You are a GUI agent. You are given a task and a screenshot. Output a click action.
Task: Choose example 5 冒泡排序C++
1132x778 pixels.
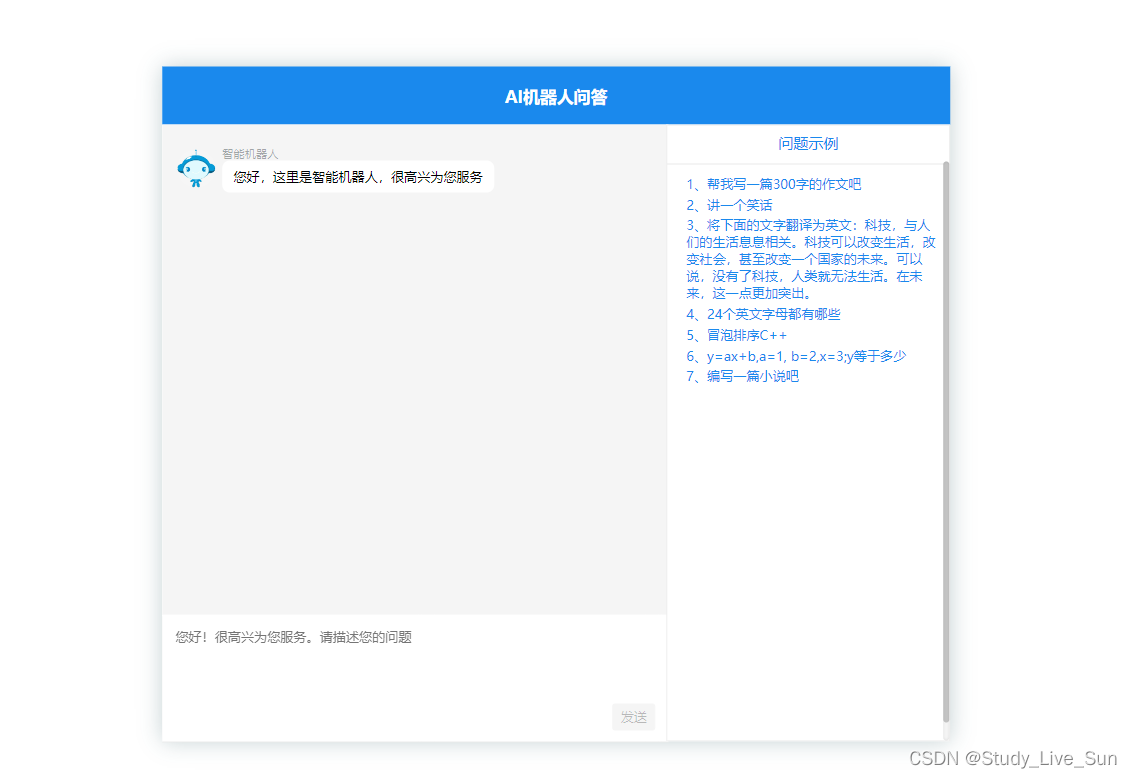click(x=736, y=336)
